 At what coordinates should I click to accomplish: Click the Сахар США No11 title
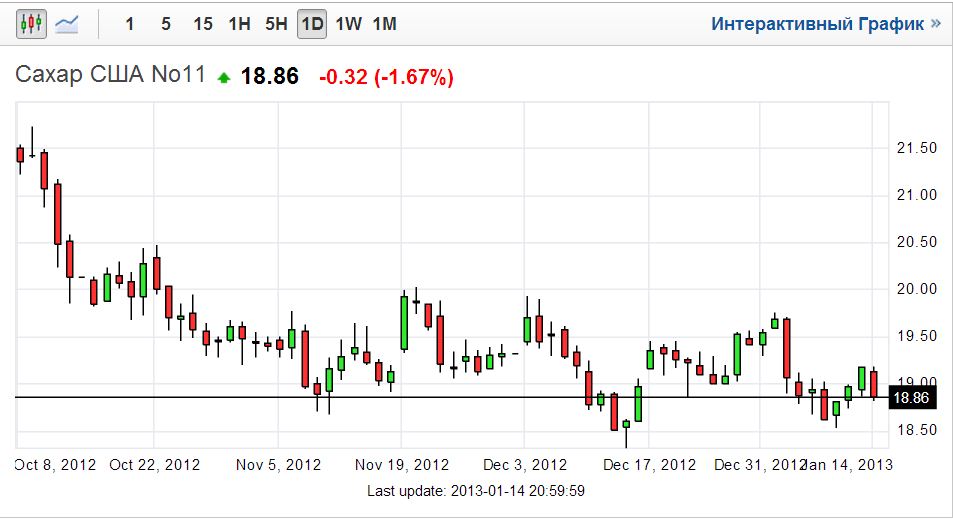click(111, 74)
